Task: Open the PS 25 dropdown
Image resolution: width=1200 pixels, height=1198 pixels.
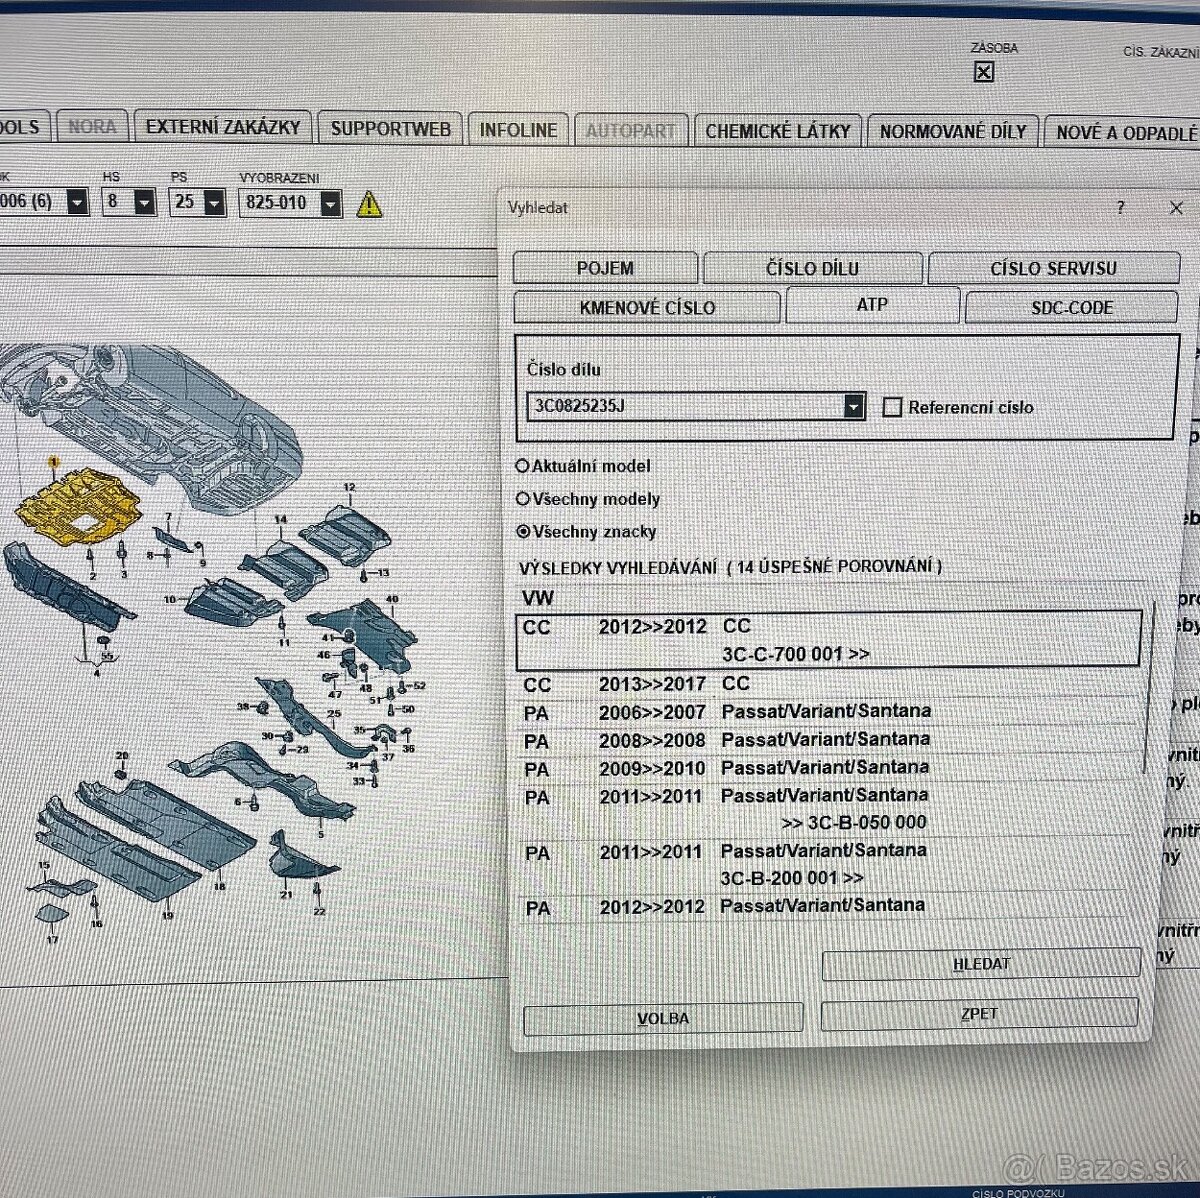Action: pos(215,203)
